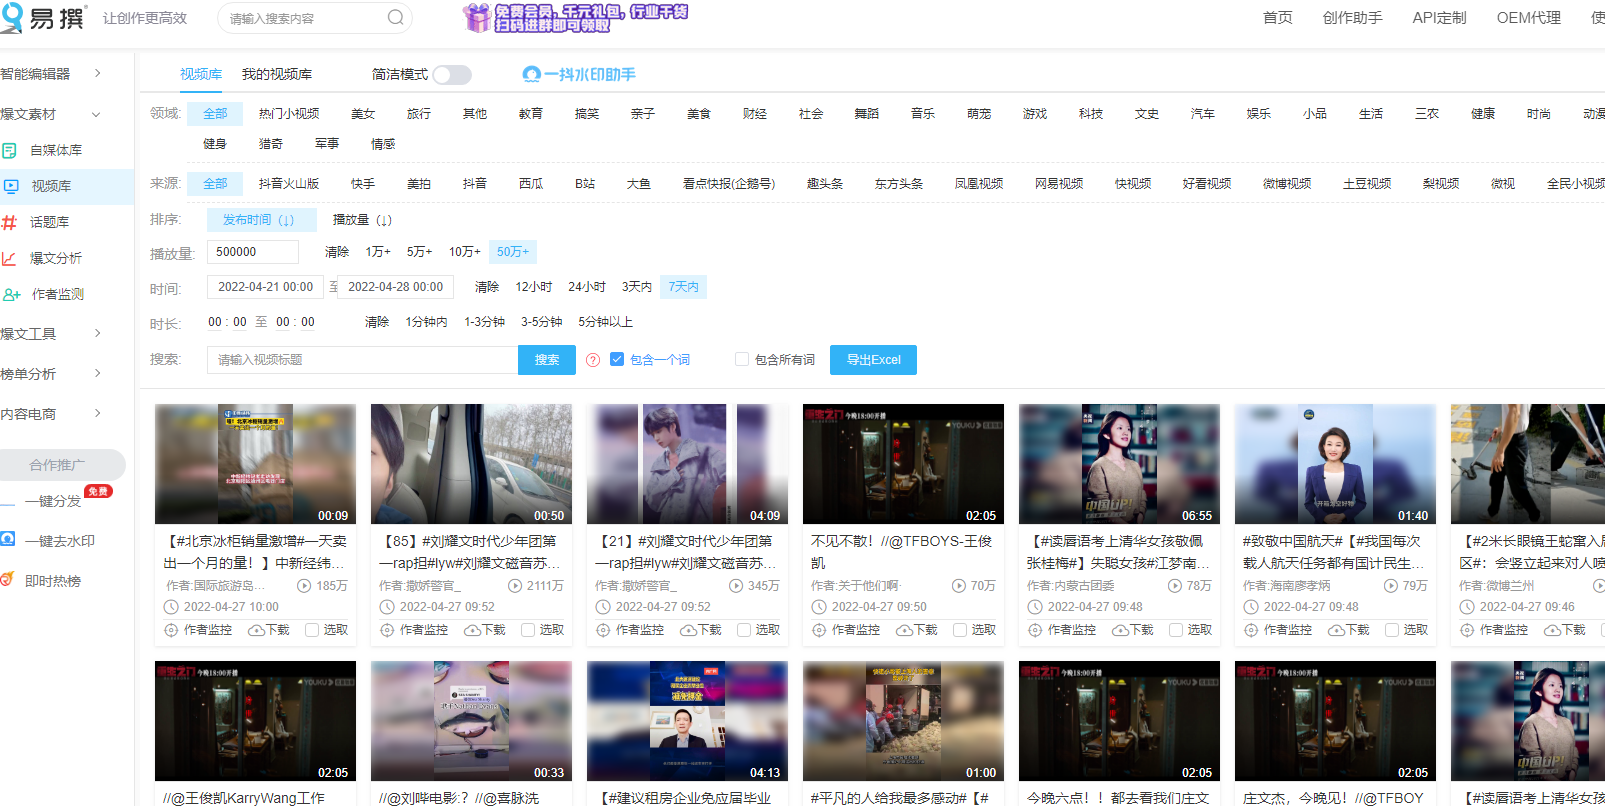Click 作者监控 icon on 北京冰柜 video
This screenshot has width=1605, height=806.
[171, 630]
